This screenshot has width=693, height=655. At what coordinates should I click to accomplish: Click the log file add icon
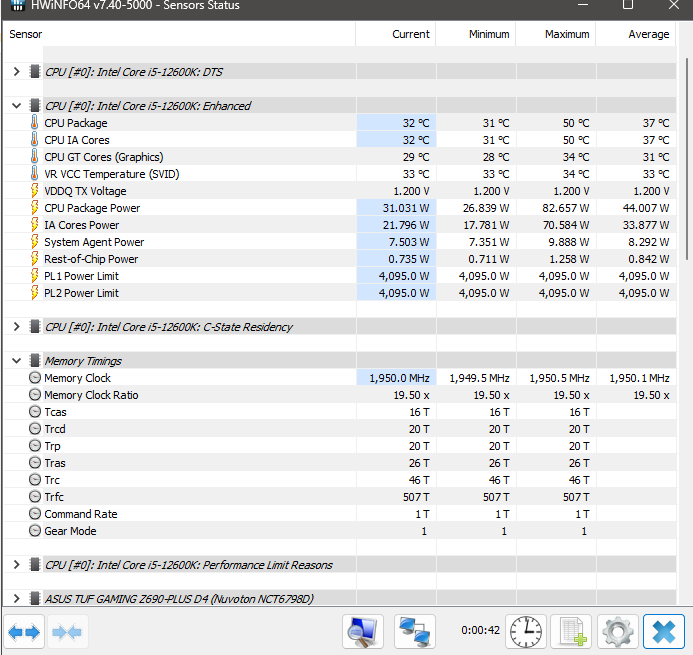click(573, 632)
